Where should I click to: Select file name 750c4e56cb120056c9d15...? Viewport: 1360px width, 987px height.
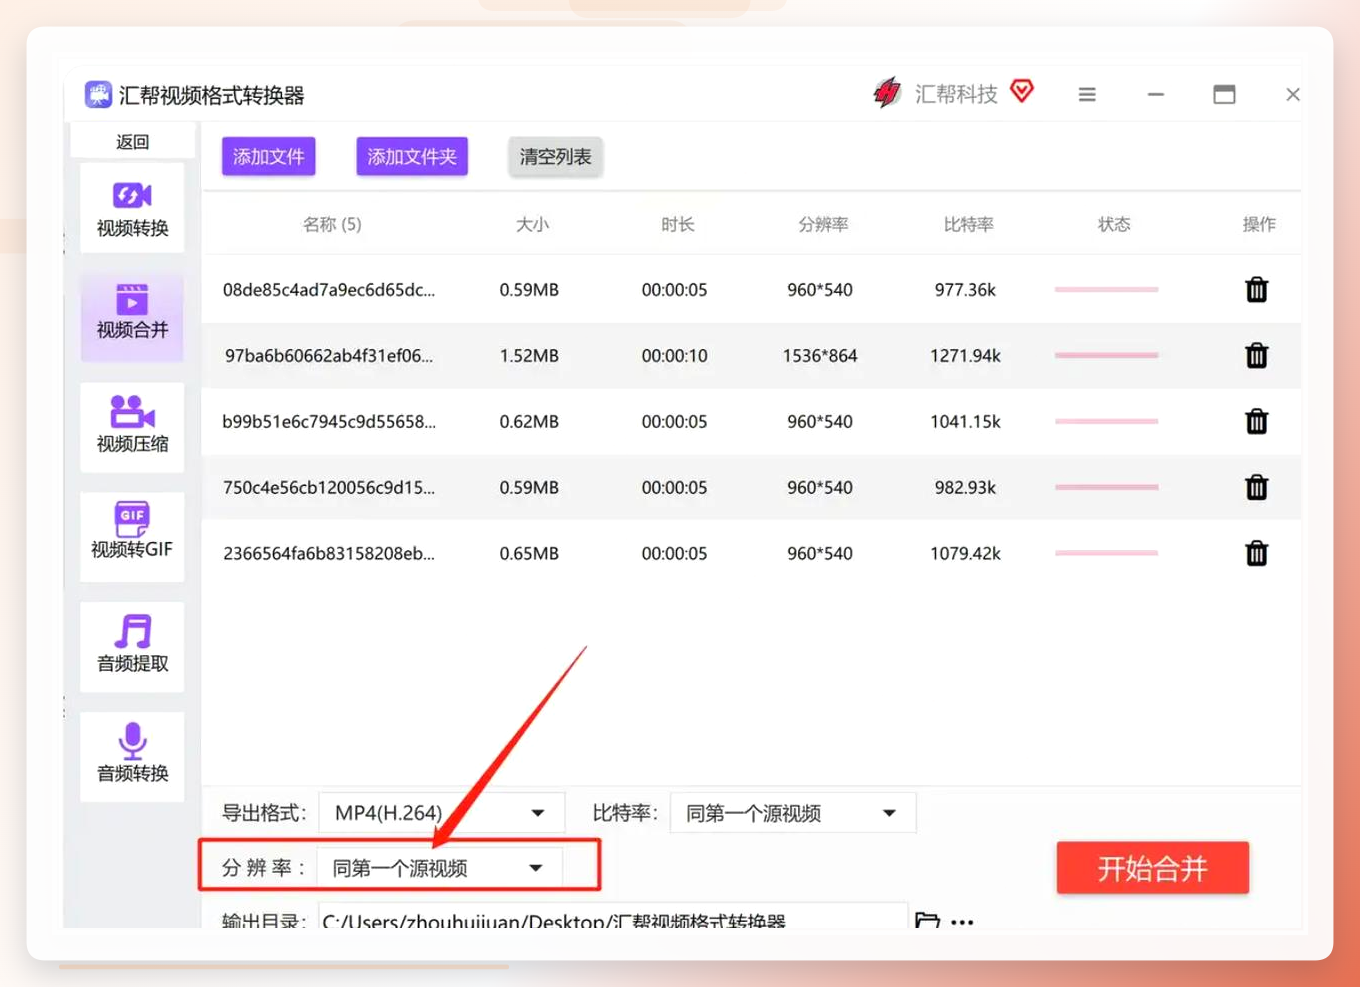click(329, 487)
